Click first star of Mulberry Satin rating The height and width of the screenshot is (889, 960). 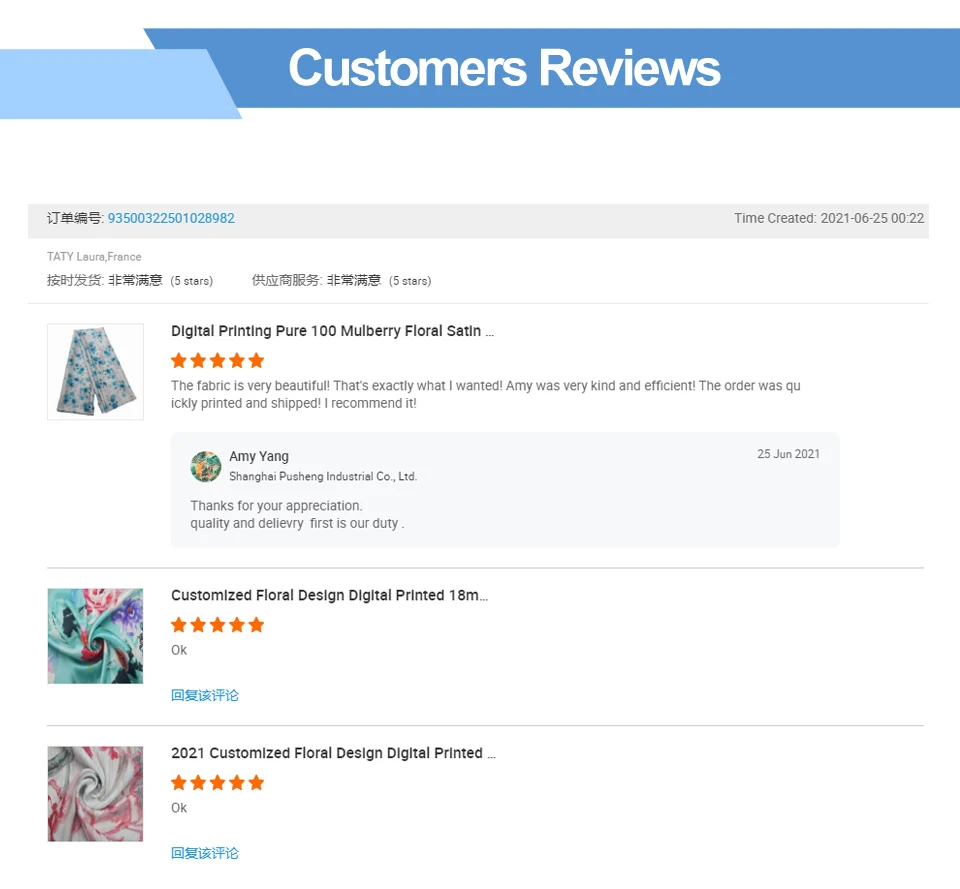179,361
